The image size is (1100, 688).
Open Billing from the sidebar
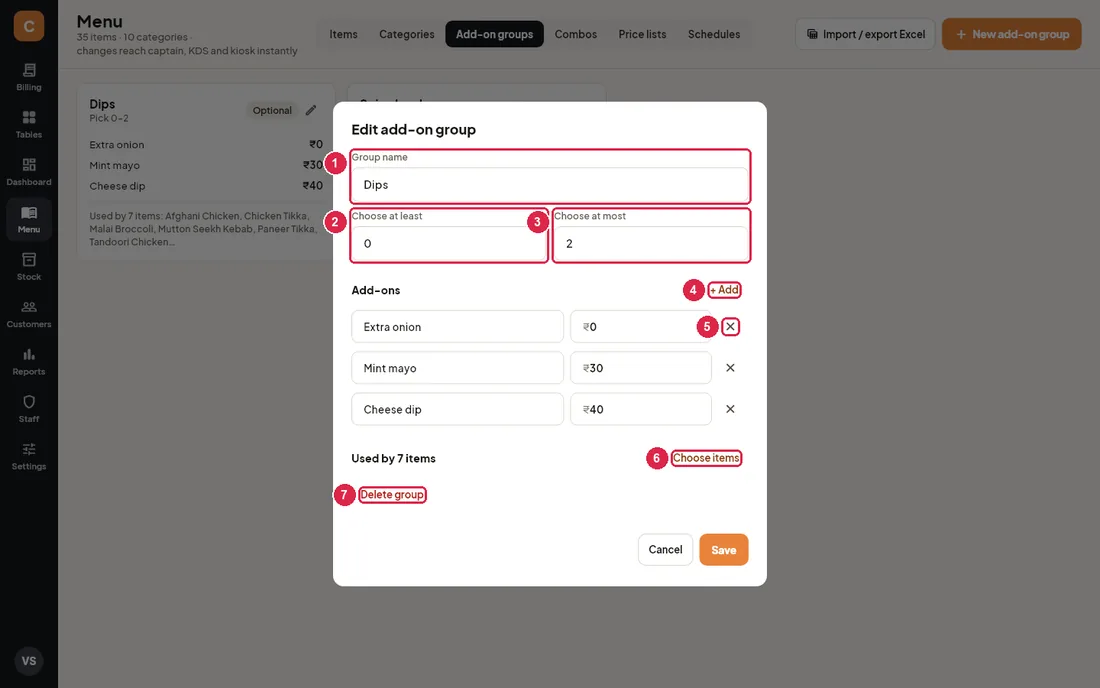tap(29, 77)
